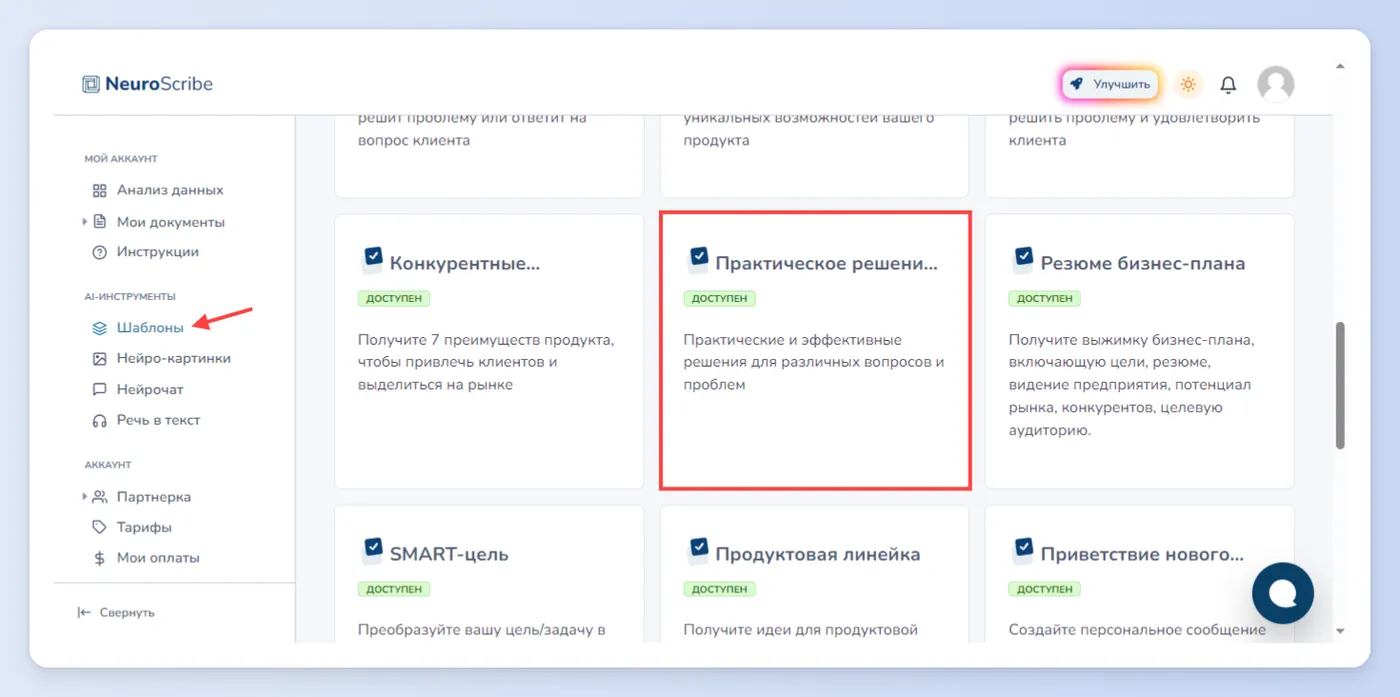
Task: Click the Продуктовая линейка card icon
Action: pyautogui.click(x=697, y=550)
